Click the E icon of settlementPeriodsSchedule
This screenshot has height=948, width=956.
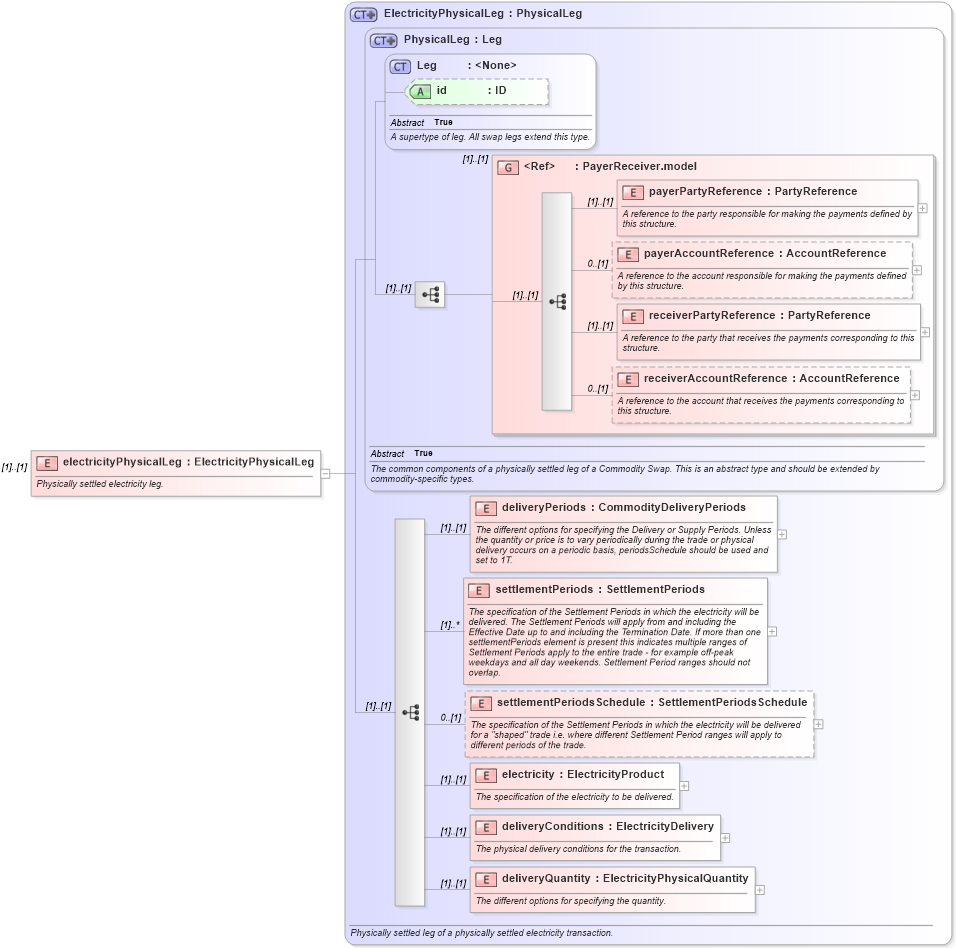pos(481,703)
